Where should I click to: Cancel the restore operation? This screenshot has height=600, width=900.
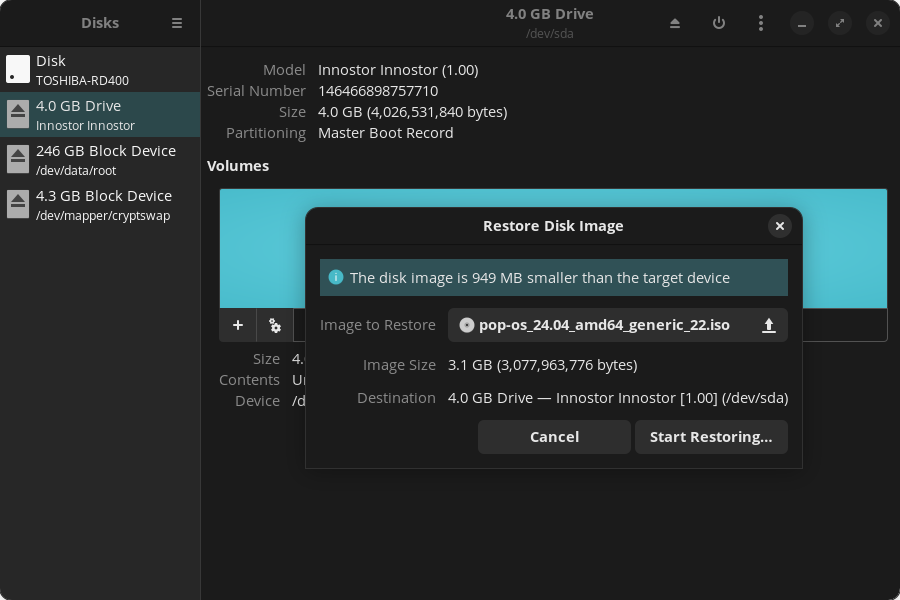554,437
